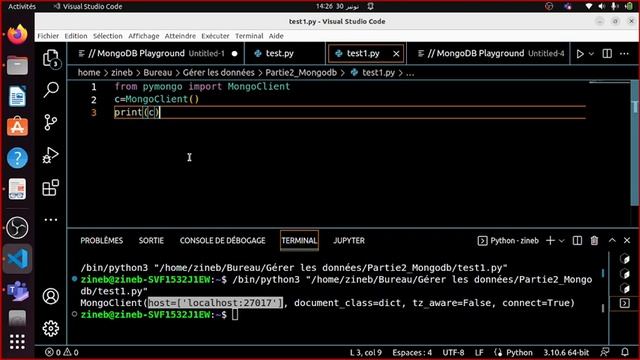The width and height of the screenshot is (640, 360).
Task: Open the Explorer view in activity bar
Action: pyautogui.click(x=51, y=58)
